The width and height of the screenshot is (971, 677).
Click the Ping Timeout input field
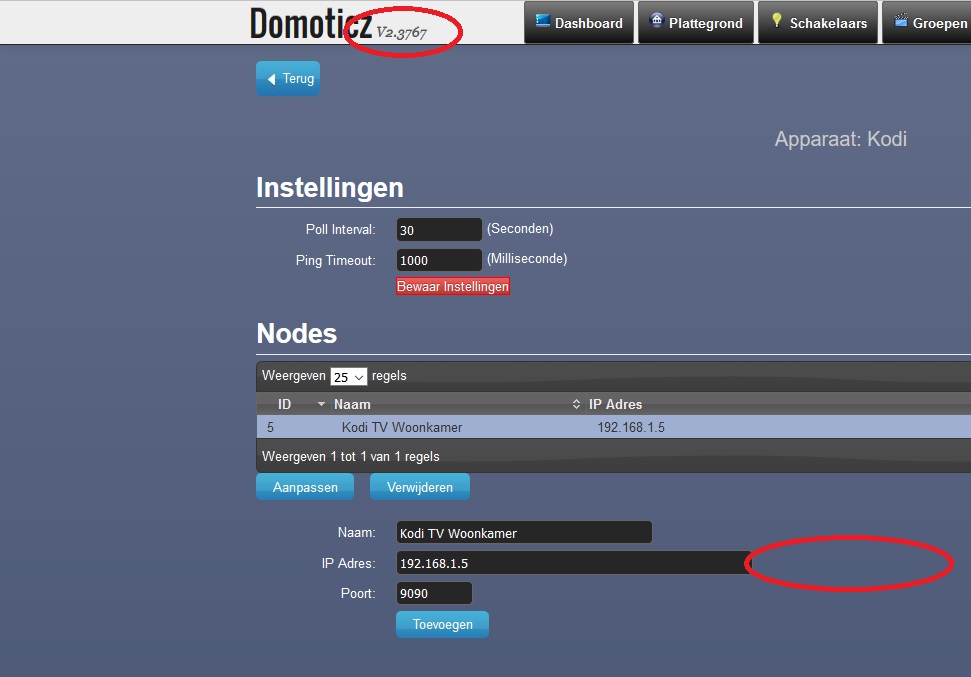[439, 260]
